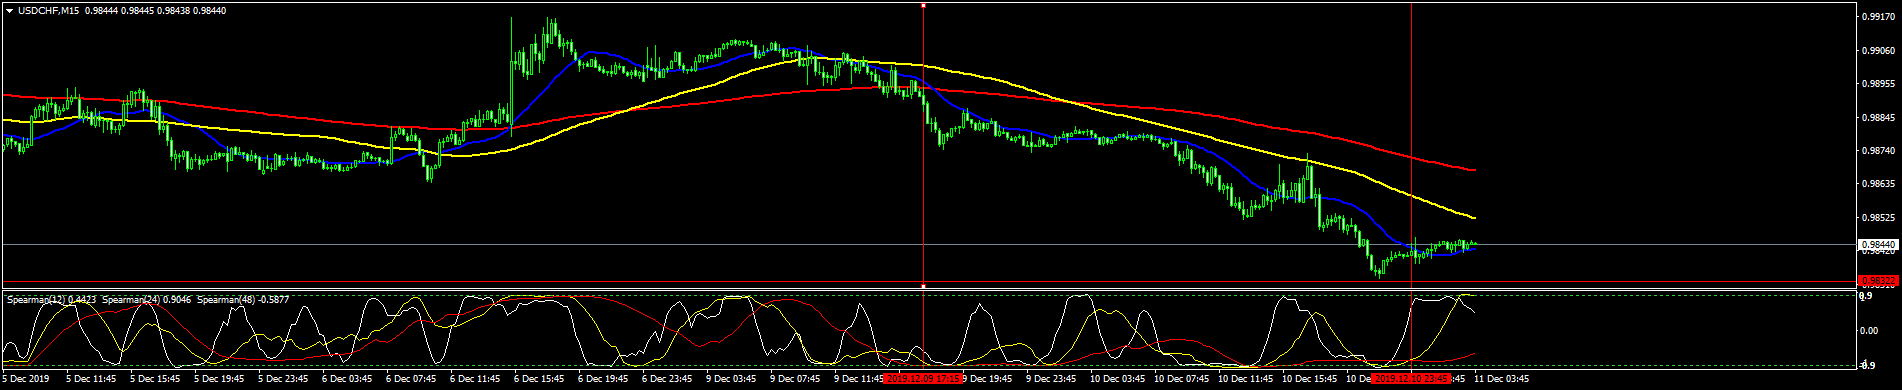This screenshot has width=1902, height=390.
Task: Click the Spearman(24) 0.9046 indicator label
Action: click(x=146, y=299)
